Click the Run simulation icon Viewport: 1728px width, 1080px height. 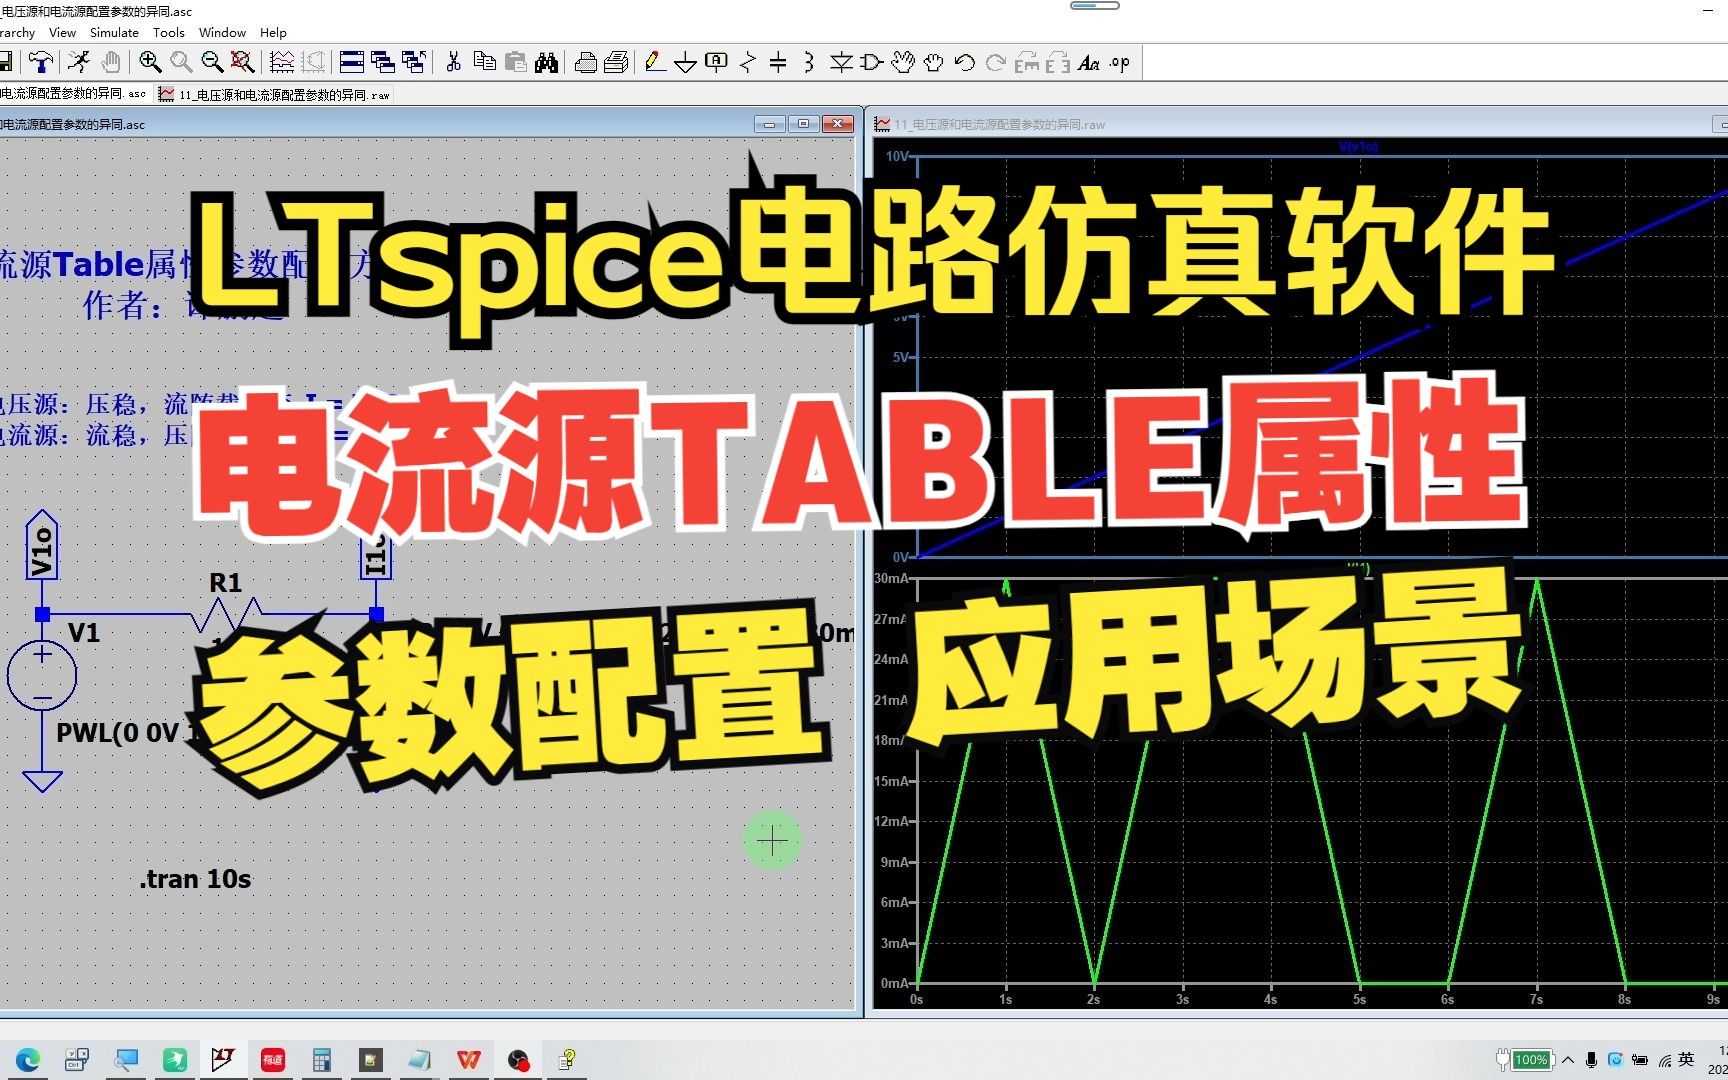click(x=79, y=63)
